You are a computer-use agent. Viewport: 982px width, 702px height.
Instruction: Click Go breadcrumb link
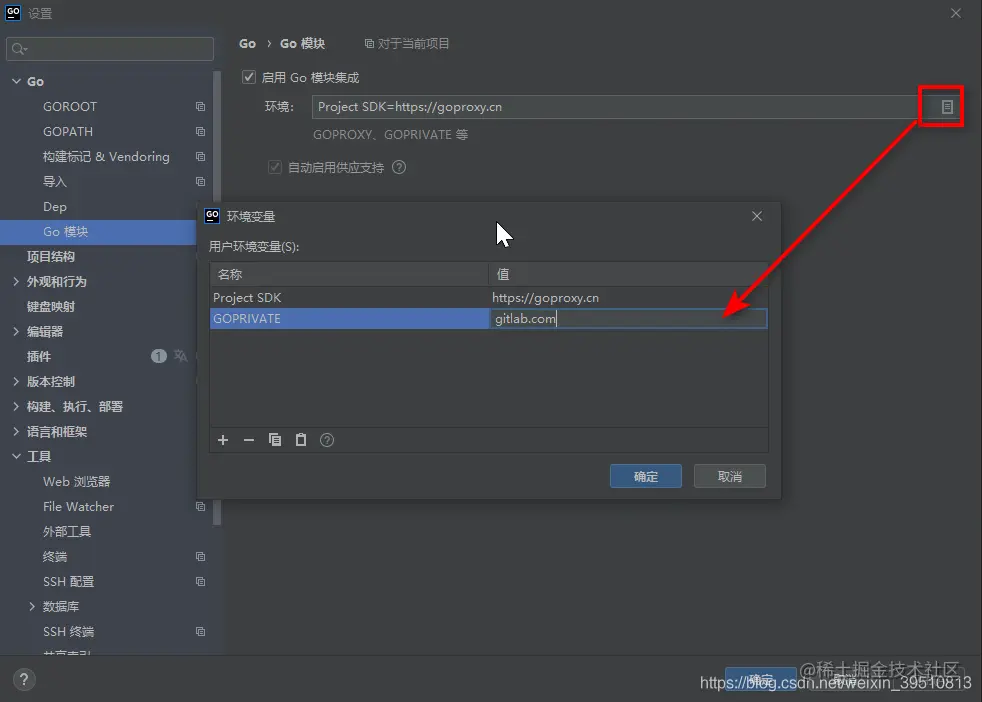coord(247,43)
